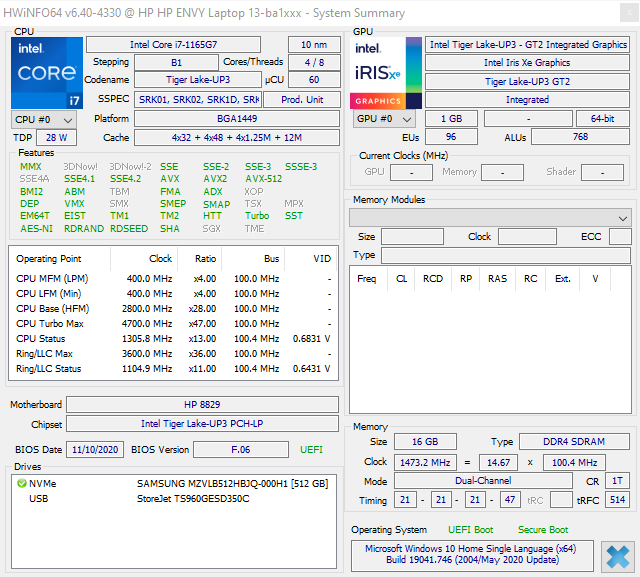Image resolution: width=640 pixels, height=577 pixels.
Task: Click the Prod. Unit field
Action: pyautogui.click(x=301, y=100)
